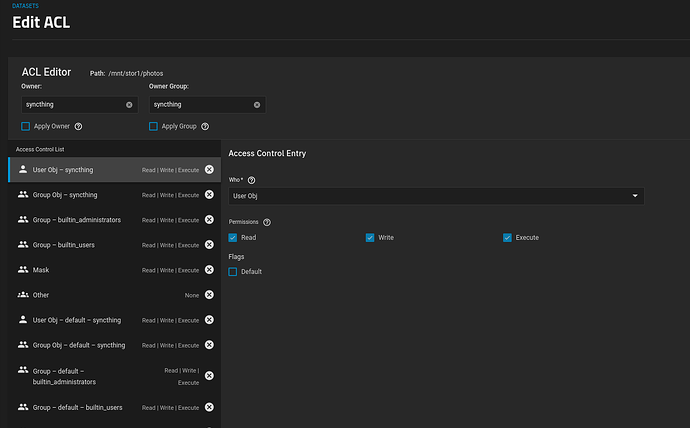Image resolution: width=690 pixels, height=428 pixels.
Task: Open help tooltip for Apply Owner
Action: [78, 126]
